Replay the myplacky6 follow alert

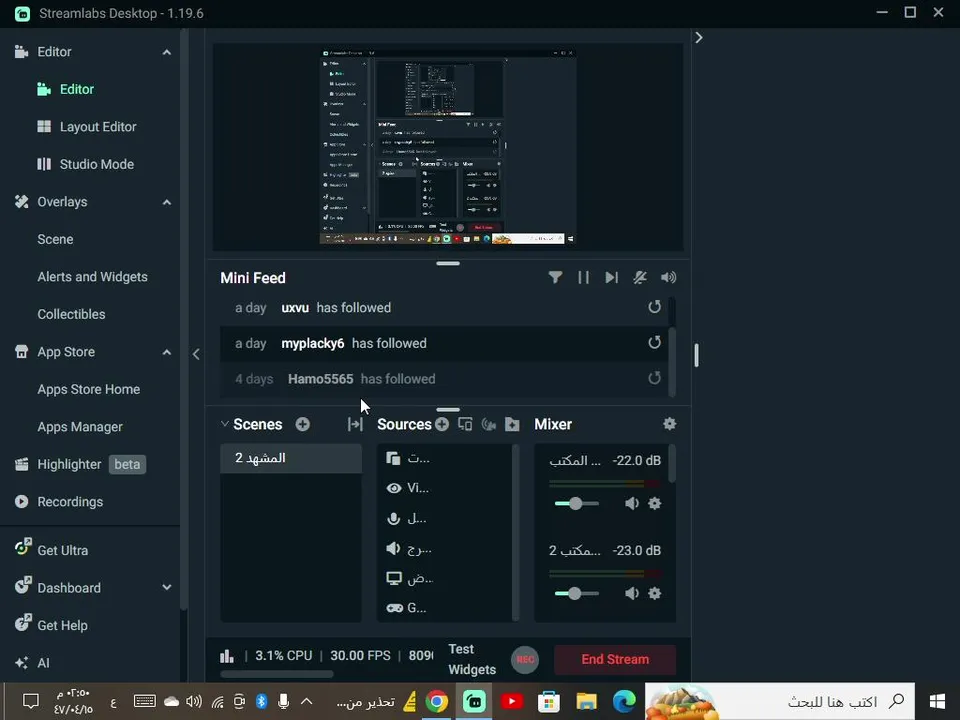[654, 342]
